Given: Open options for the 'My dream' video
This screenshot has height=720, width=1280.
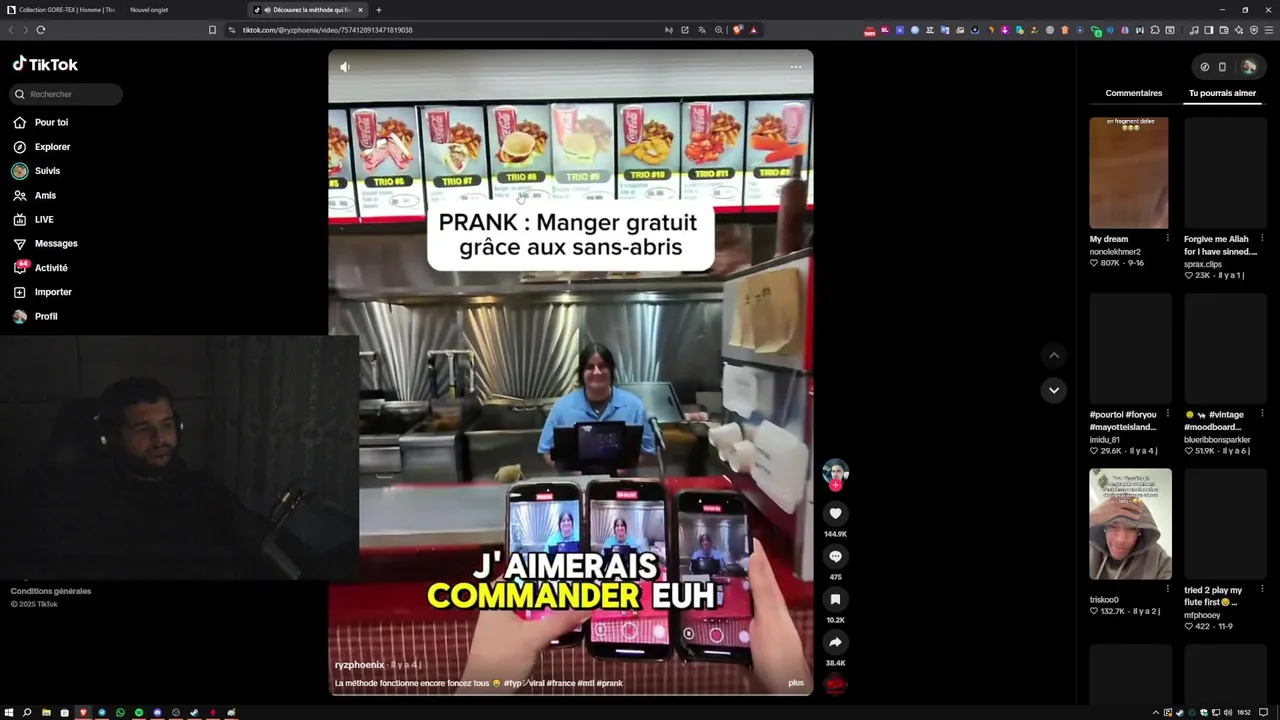Looking at the screenshot, I should click(1167, 238).
